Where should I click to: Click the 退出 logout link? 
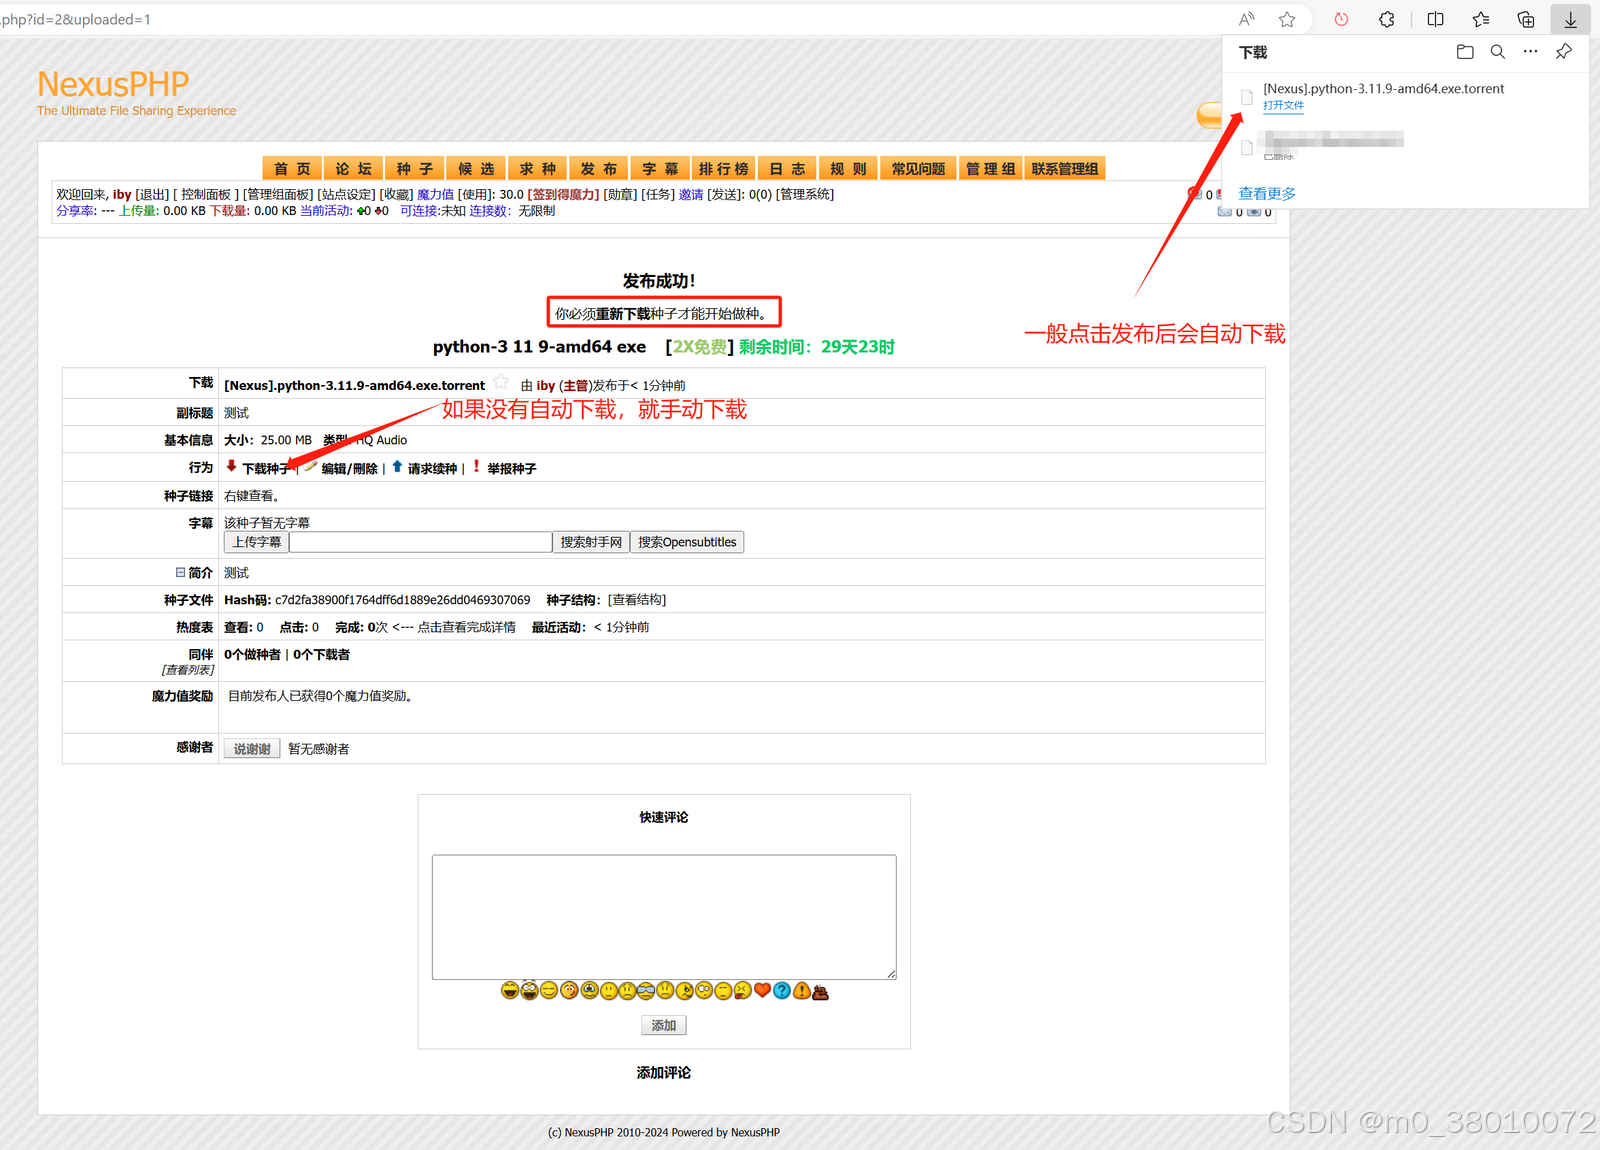click(152, 194)
